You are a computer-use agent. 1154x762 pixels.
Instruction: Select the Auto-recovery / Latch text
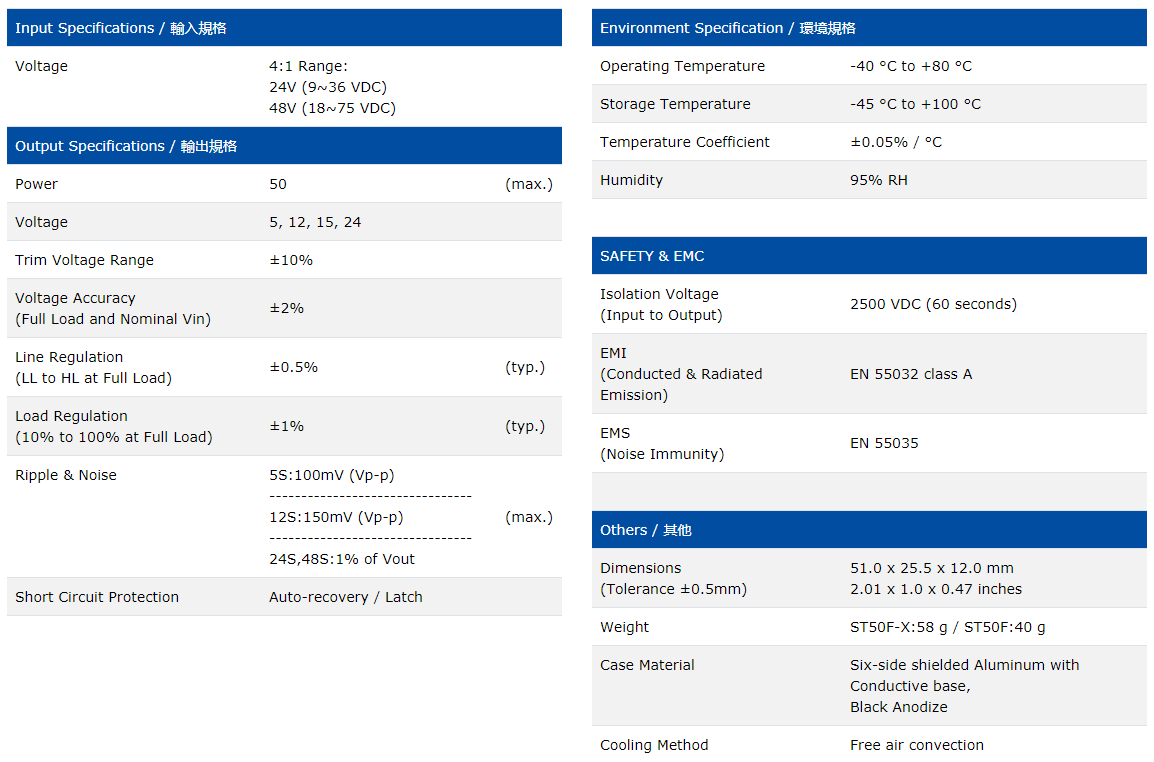pos(345,597)
